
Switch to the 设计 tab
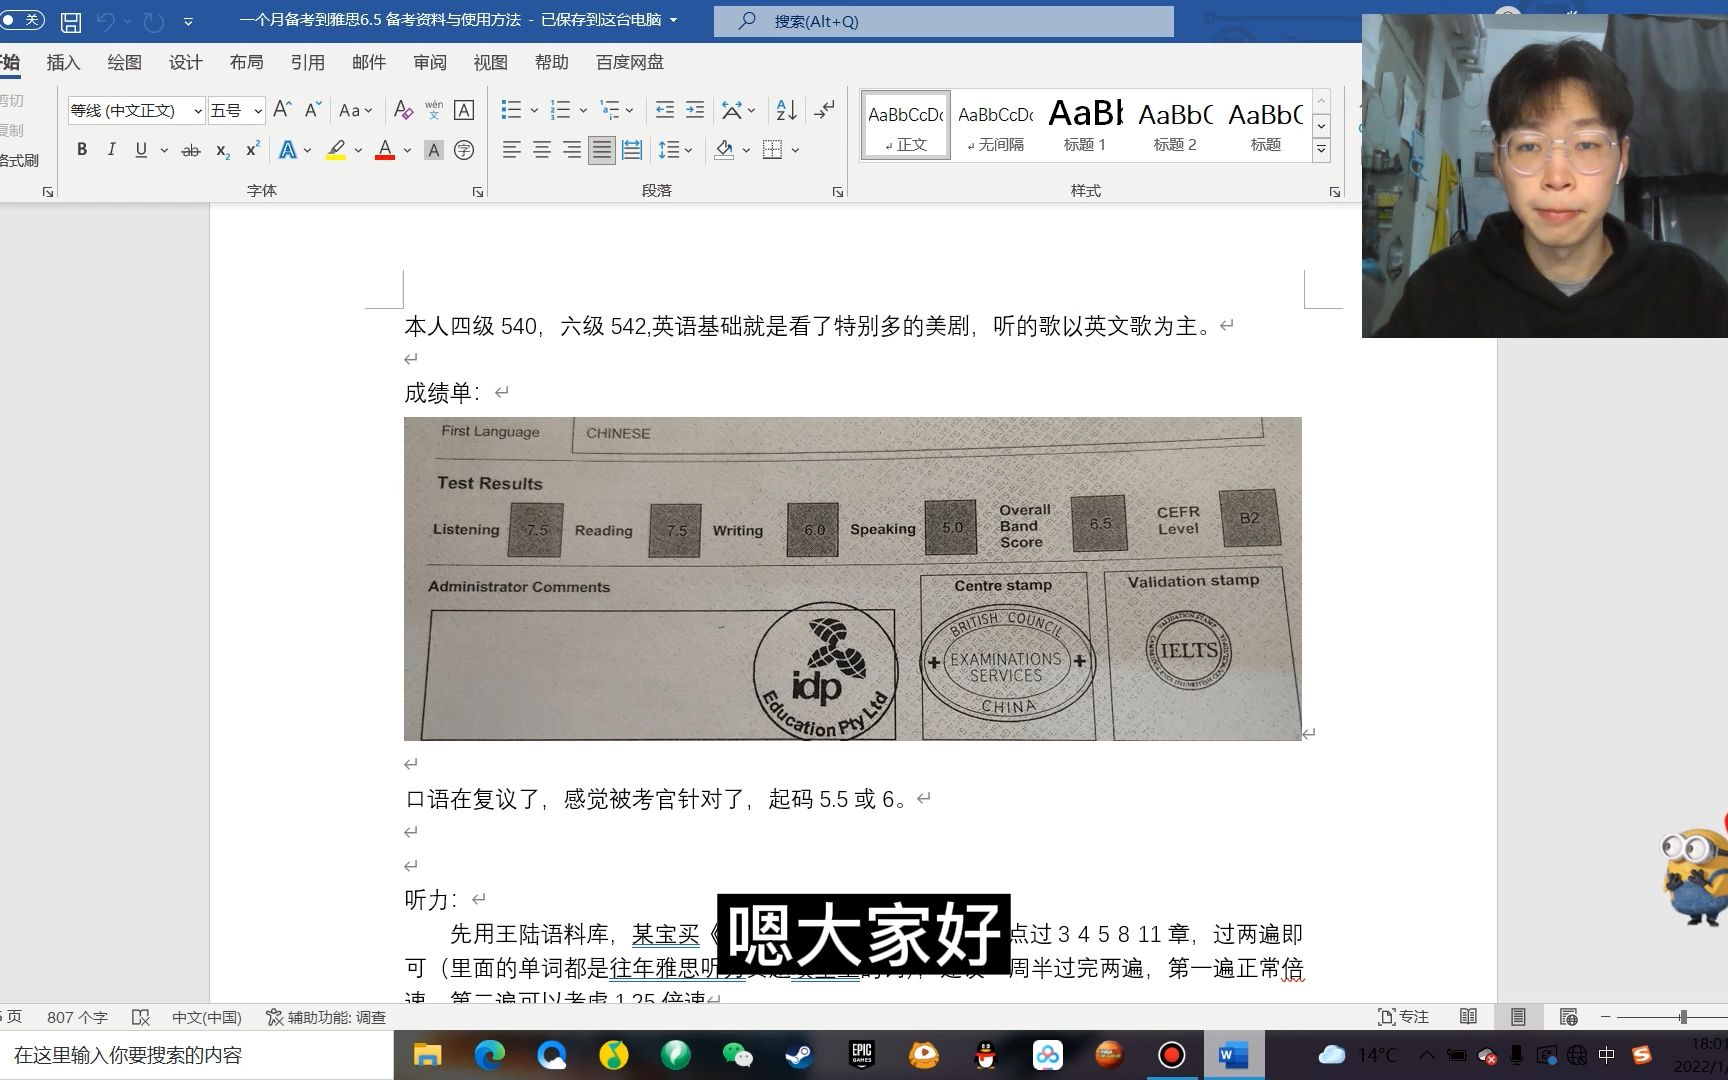[x=185, y=62]
